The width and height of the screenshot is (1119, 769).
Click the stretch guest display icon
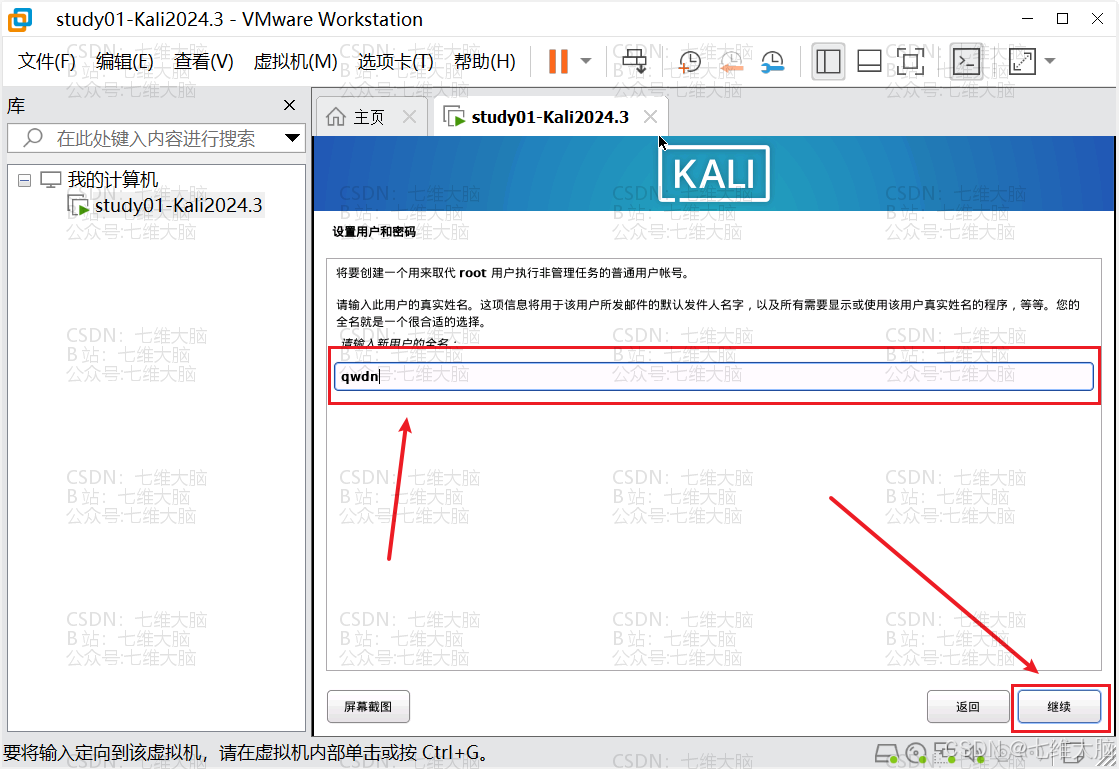click(x=1022, y=61)
